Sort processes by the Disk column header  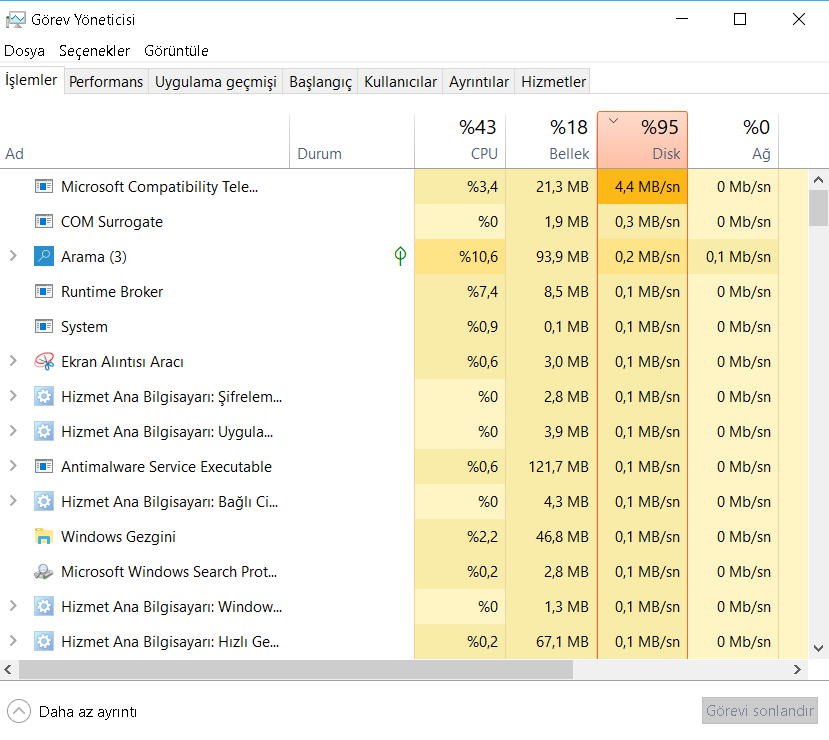(x=642, y=140)
